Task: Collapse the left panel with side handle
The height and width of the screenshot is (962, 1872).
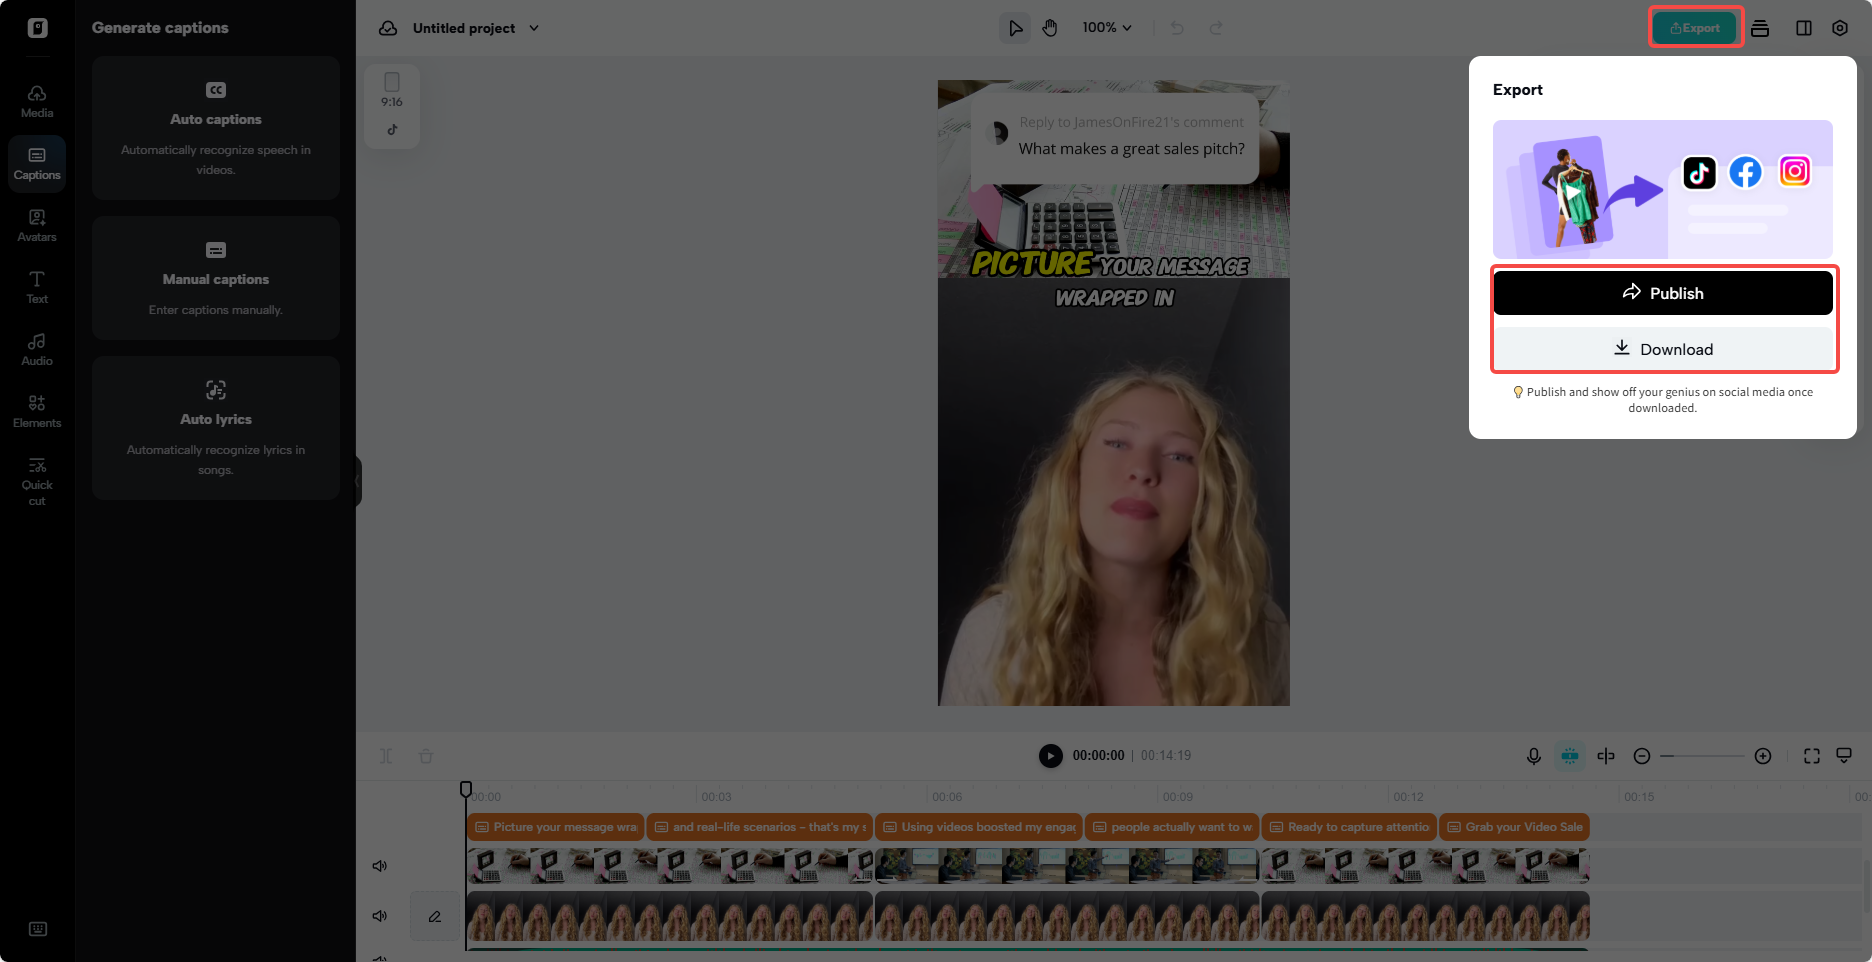Action: pos(358,481)
